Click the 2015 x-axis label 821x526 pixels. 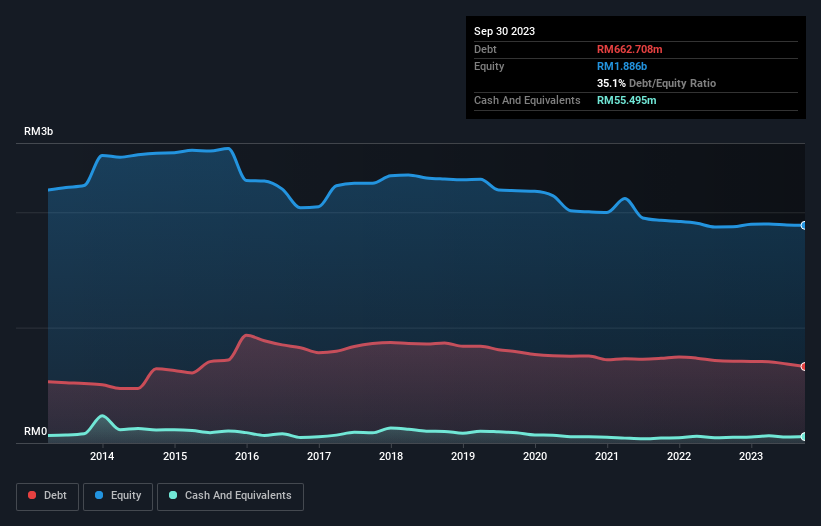[x=175, y=456]
